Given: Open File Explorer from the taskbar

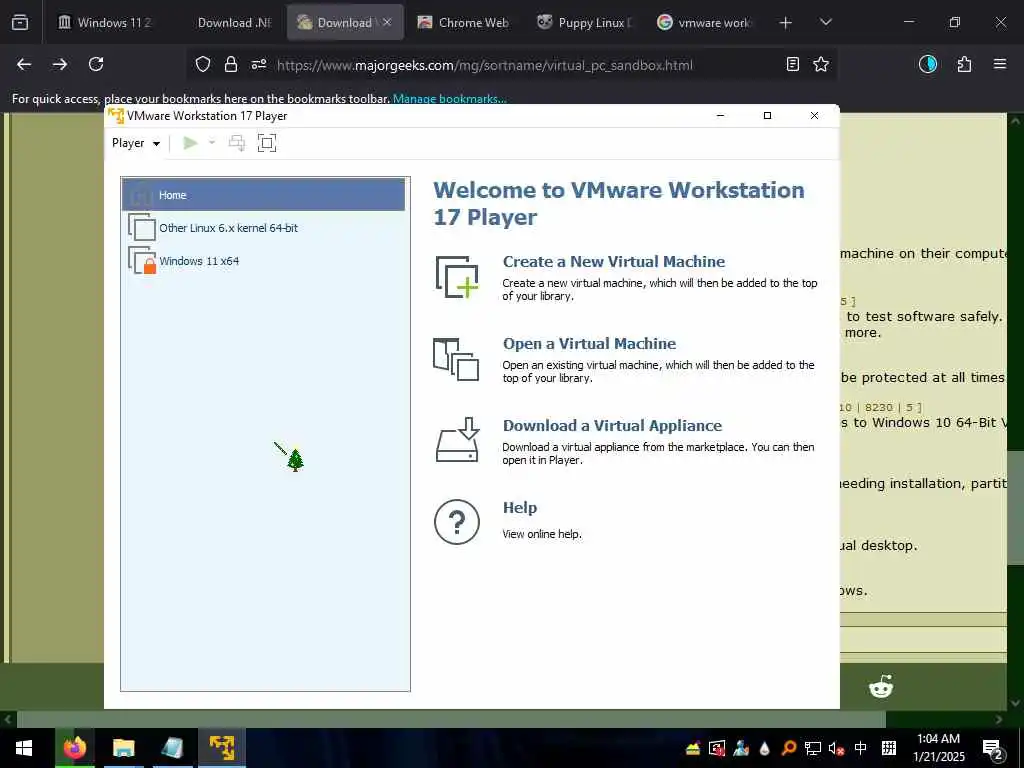Looking at the screenshot, I should tap(123, 748).
